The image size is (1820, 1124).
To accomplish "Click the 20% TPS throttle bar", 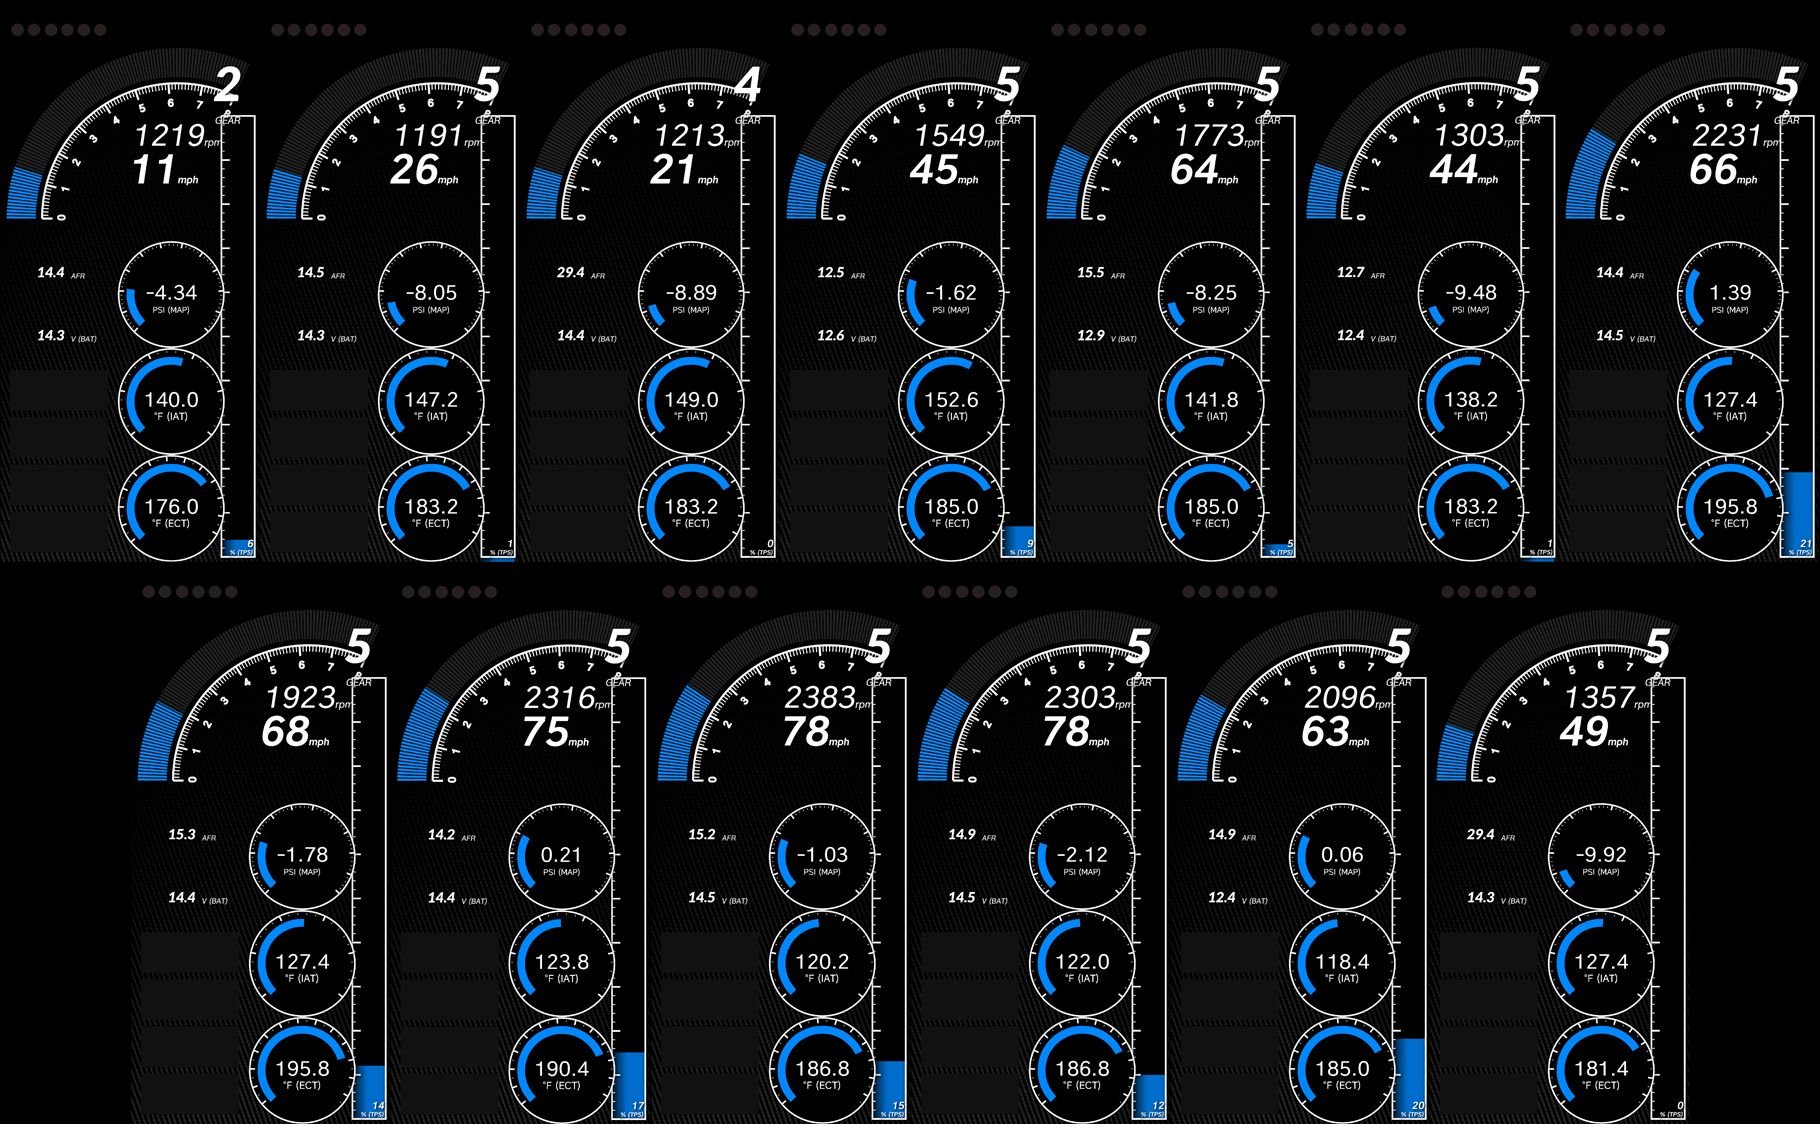I will [1409, 1075].
